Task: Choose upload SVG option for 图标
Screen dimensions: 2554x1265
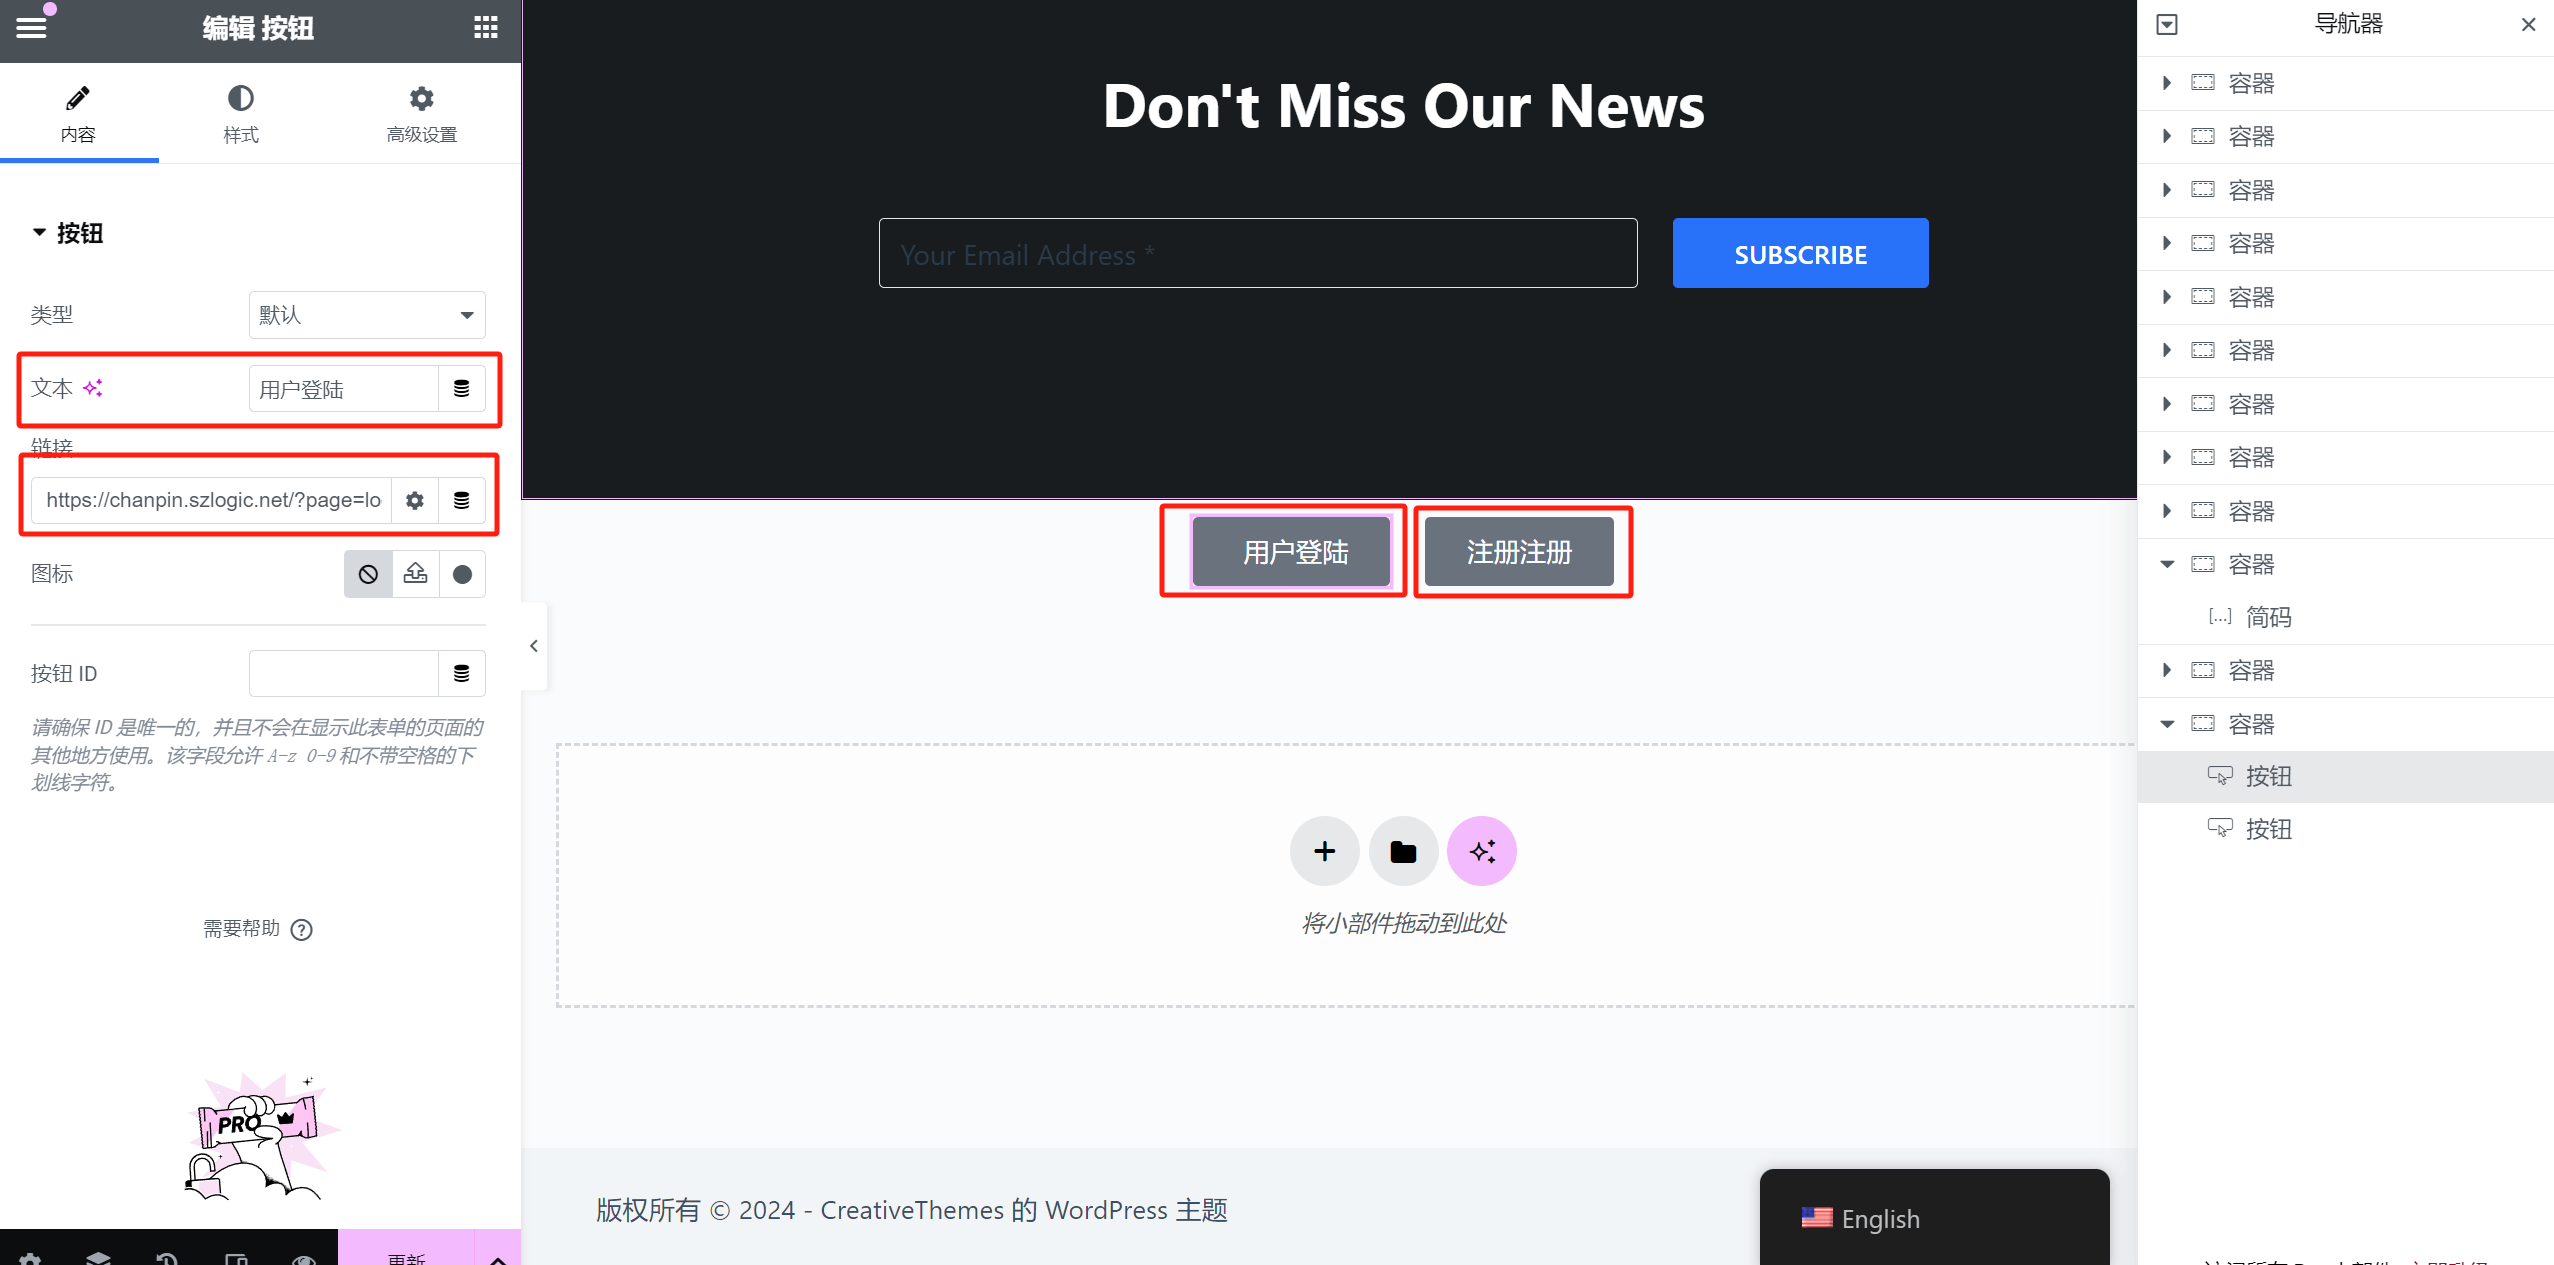Action: (x=415, y=574)
